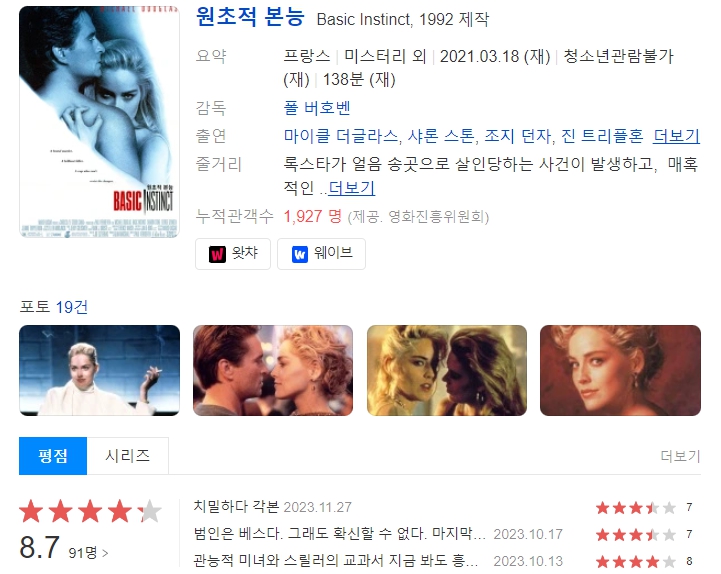Viewport: 721px width, 574px height.
Task: Click the 91명 rating participants arrow
Action: pos(88,552)
